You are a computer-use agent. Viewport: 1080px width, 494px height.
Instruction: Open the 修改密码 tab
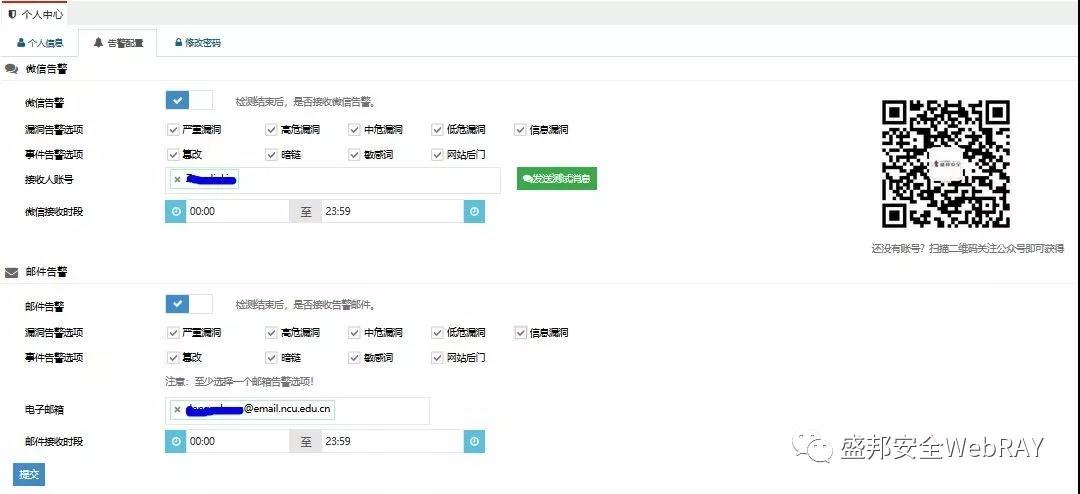click(x=198, y=43)
